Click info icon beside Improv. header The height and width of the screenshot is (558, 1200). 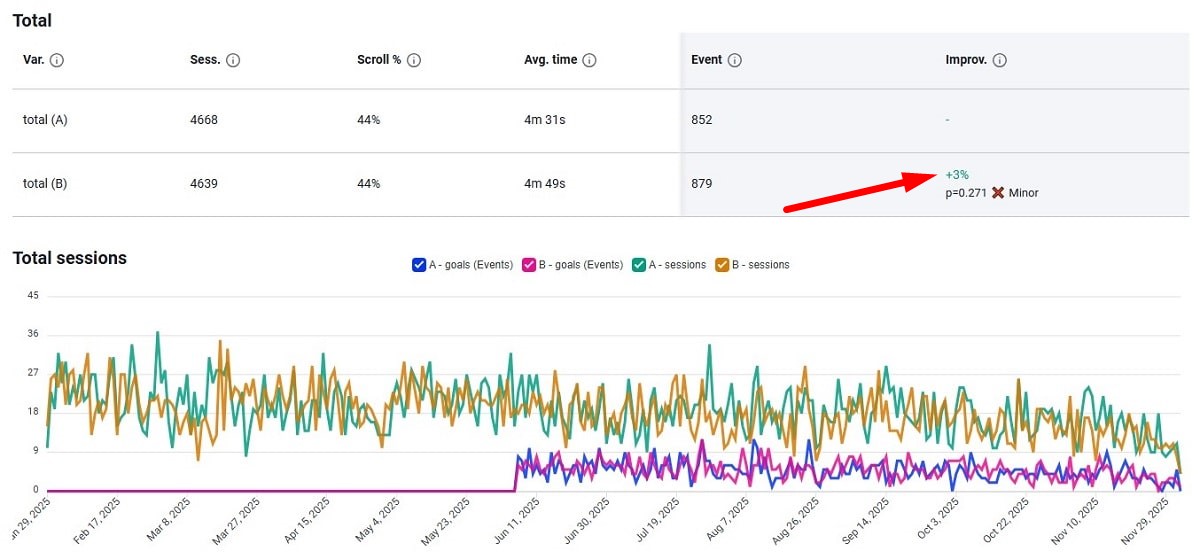(1000, 60)
